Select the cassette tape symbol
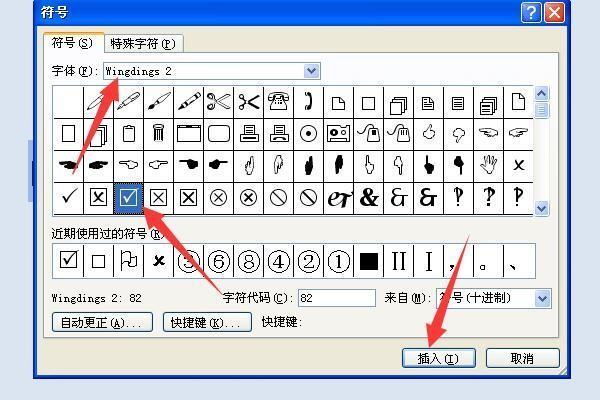Screen dimensions: 600x400 (338, 134)
